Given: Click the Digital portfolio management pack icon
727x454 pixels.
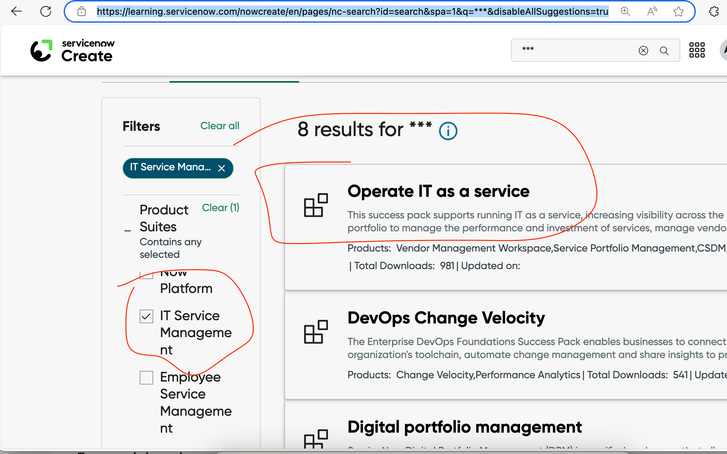Looking at the screenshot, I should (316, 438).
